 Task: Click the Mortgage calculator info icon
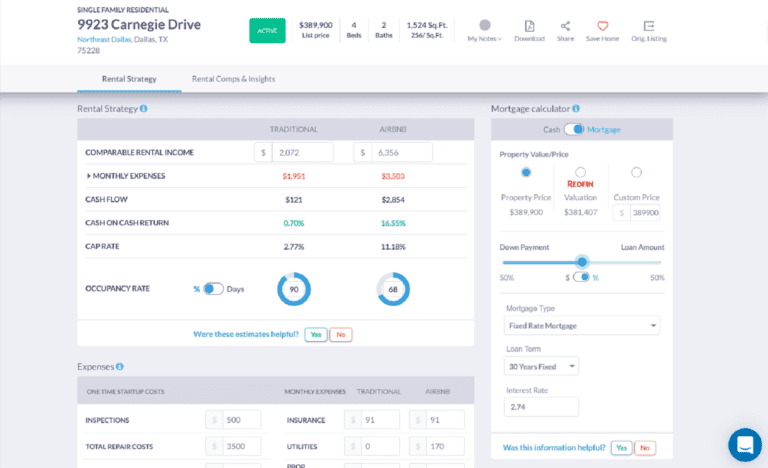[x=576, y=108]
